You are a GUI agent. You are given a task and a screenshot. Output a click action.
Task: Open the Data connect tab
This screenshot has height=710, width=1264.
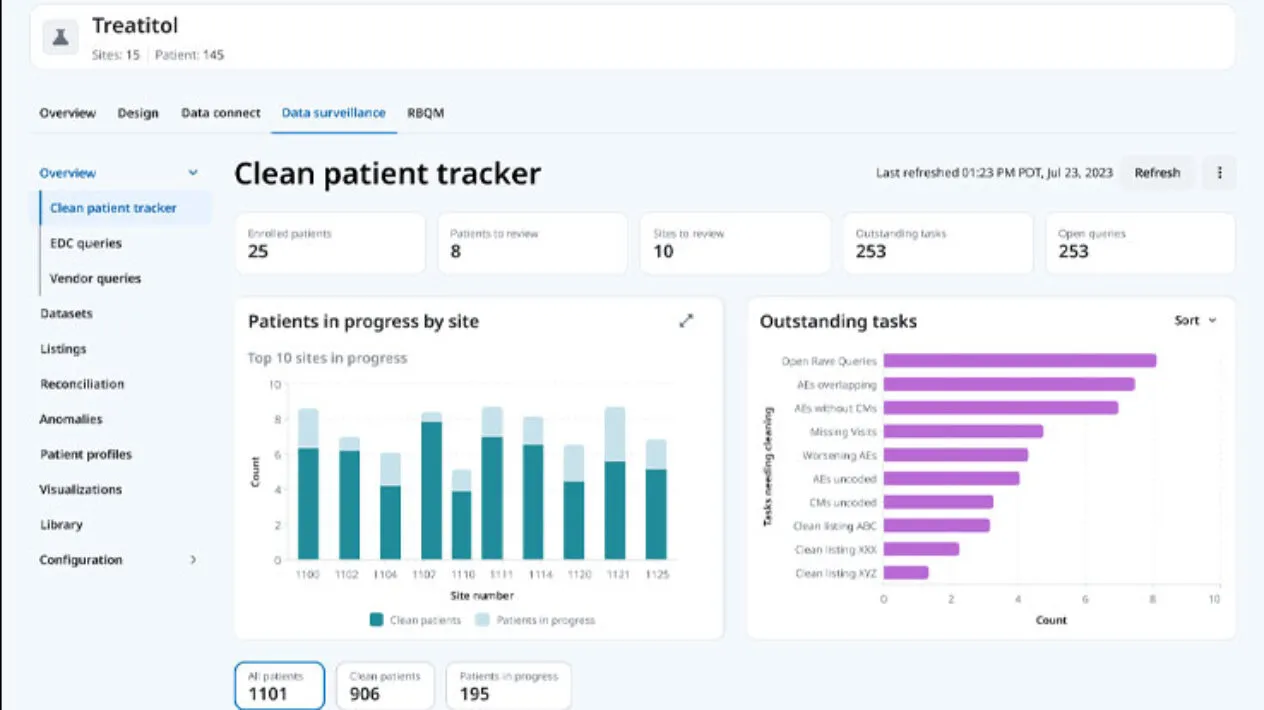pyautogui.click(x=220, y=113)
